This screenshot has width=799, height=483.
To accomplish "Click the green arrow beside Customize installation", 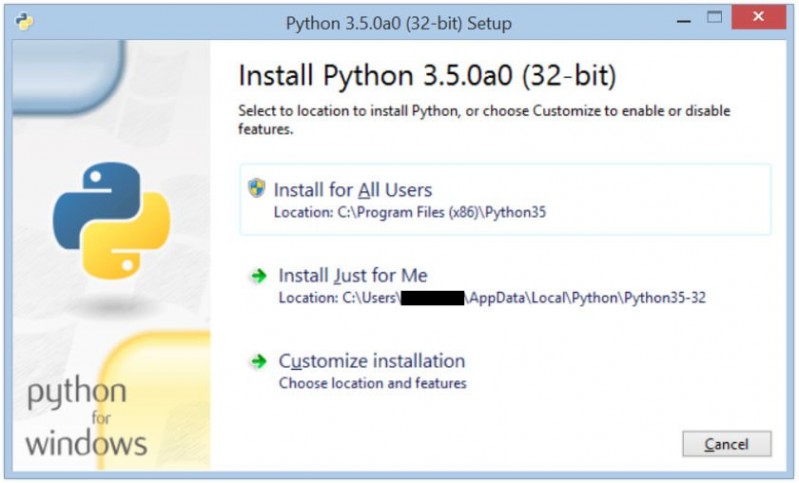I will tap(260, 362).
